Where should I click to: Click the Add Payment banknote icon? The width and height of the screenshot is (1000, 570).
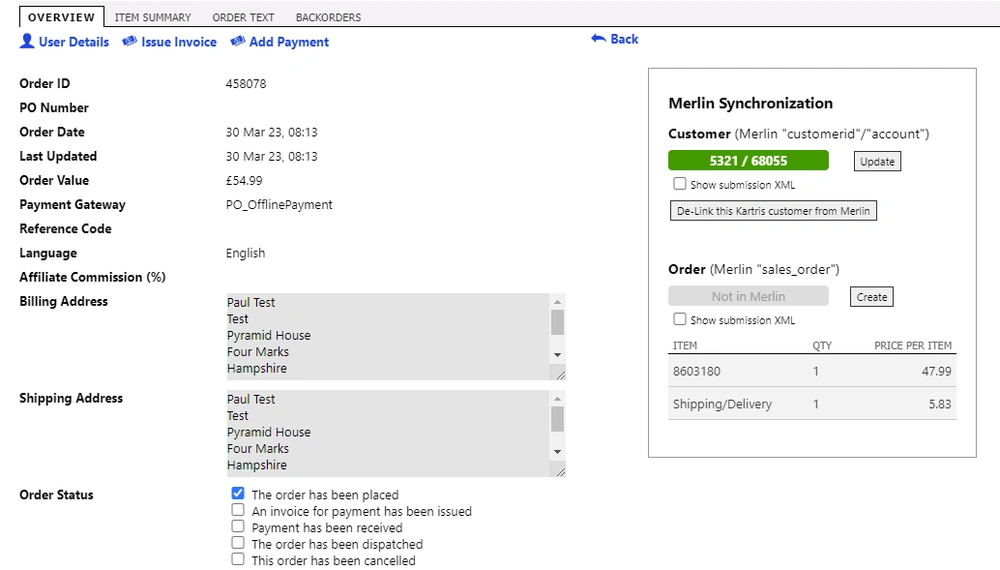pos(238,41)
